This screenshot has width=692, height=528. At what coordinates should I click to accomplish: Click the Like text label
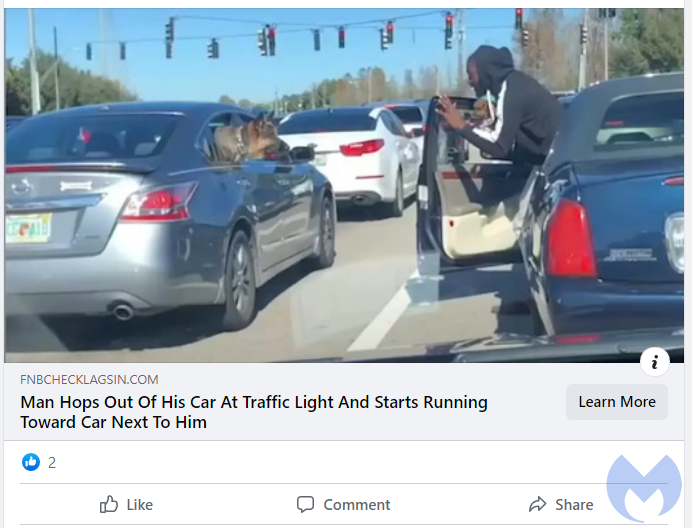[139, 505]
